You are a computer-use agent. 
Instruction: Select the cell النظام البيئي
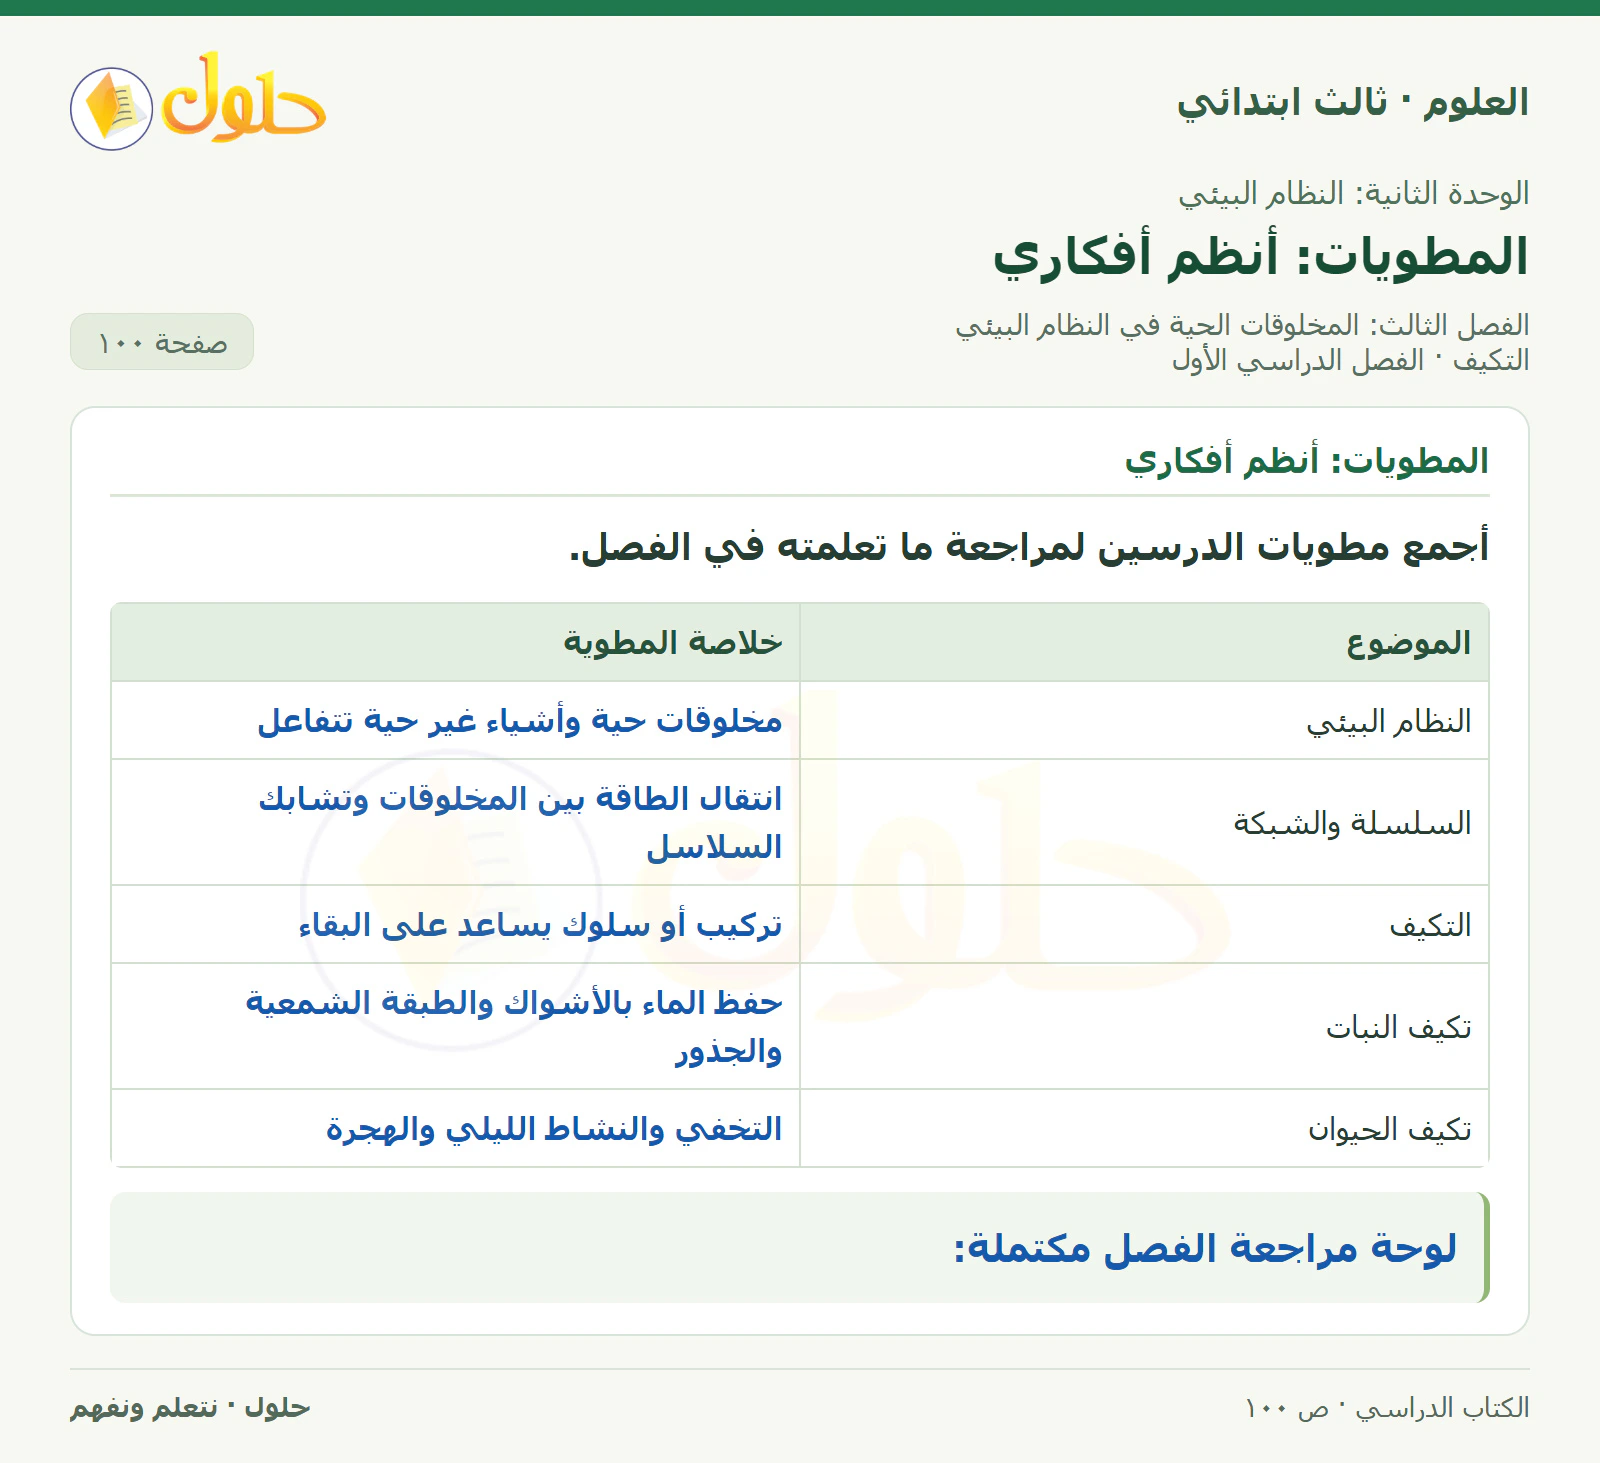pos(1145,721)
